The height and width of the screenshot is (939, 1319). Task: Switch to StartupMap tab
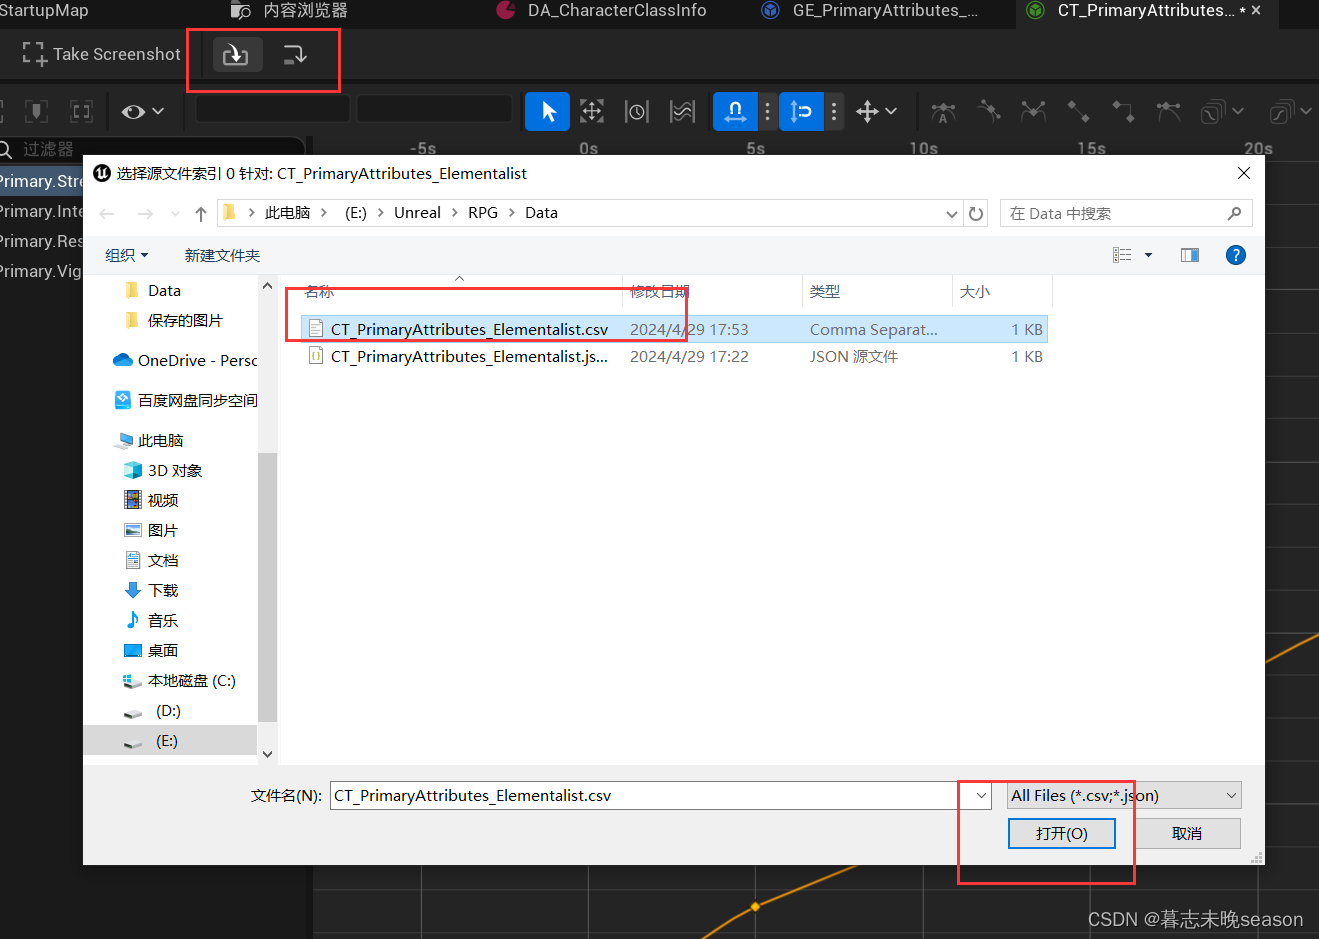[44, 11]
